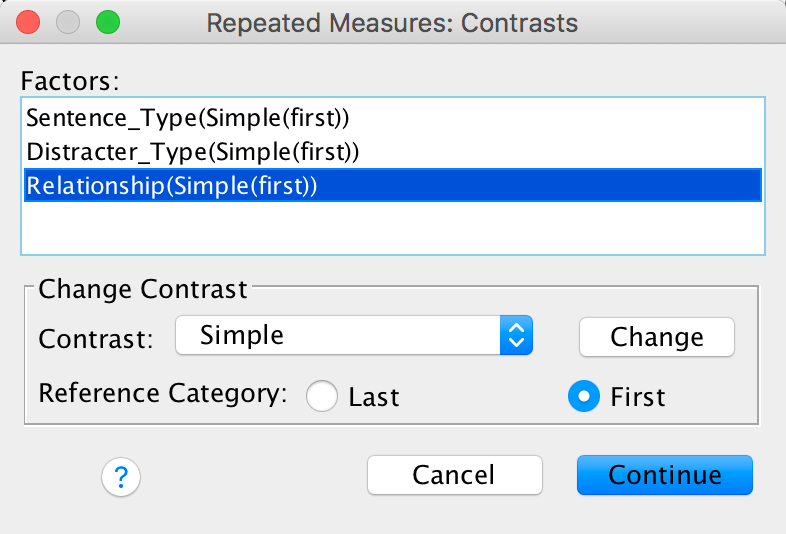Click empty space in the Factors list

coord(392,228)
